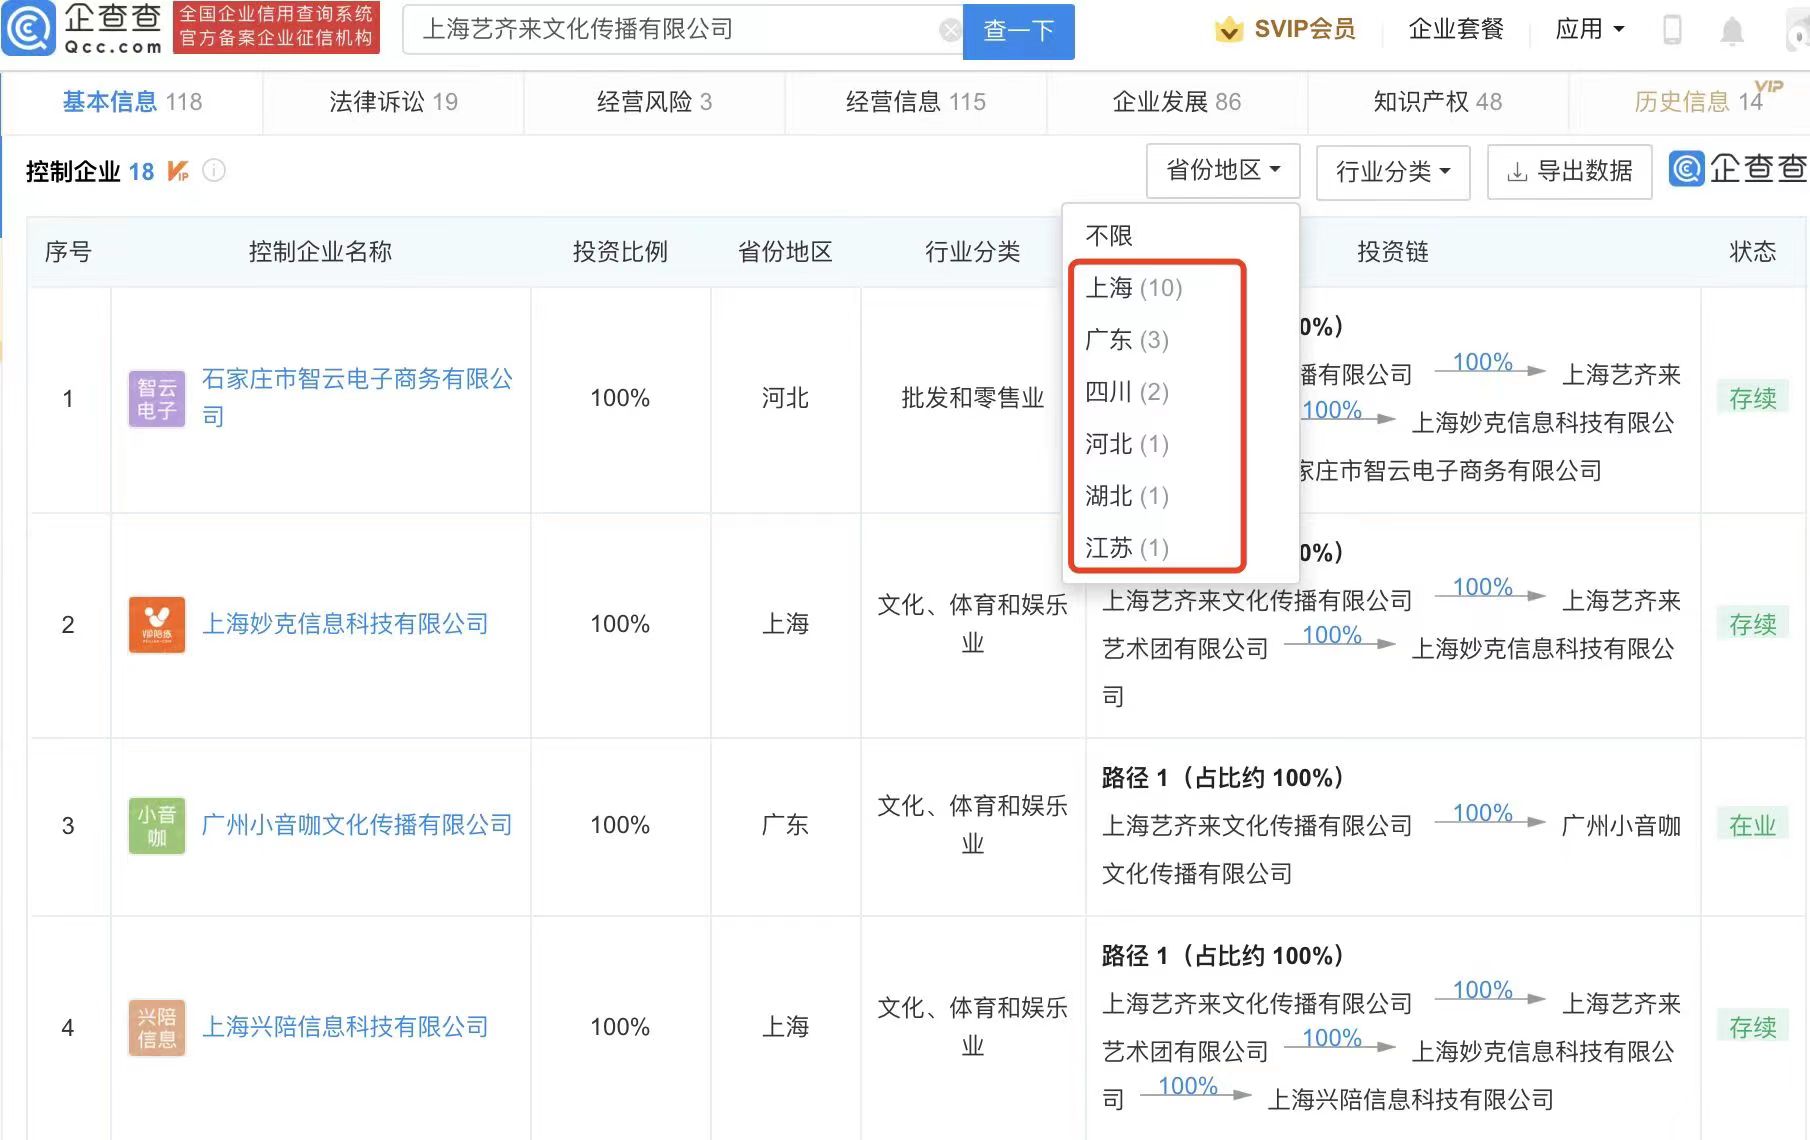This screenshot has height=1140, width=1810.
Task: Click 控制企业名称 column header
Action: (x=320, y=252)
